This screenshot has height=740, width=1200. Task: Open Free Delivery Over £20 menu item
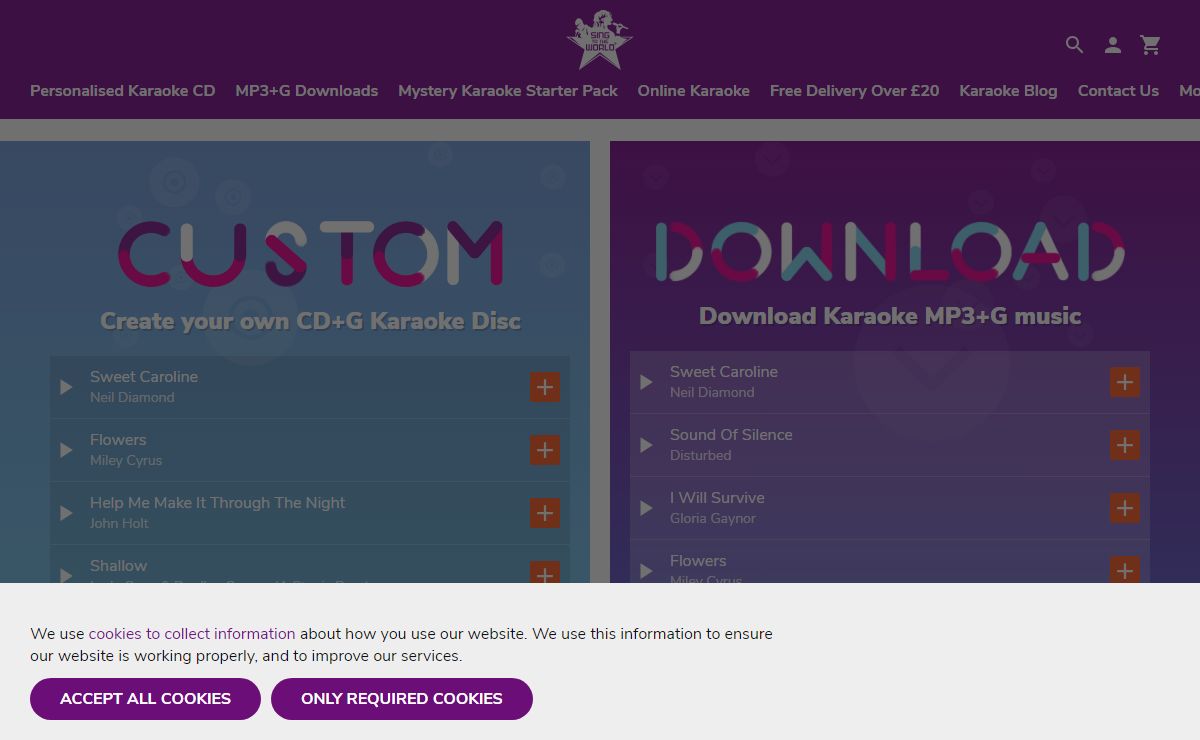855,90
